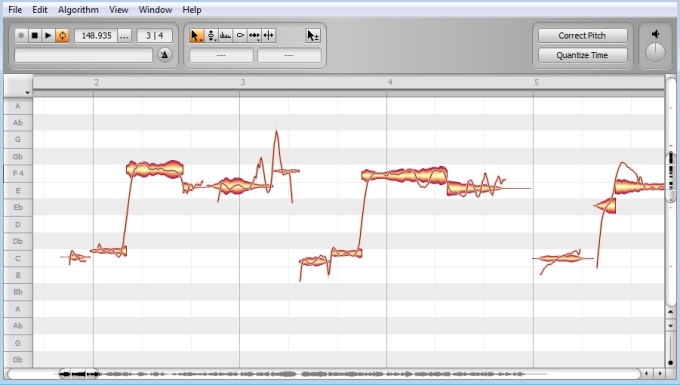Screen dimensions: 680x385
Task: Stop playback with the Stop button
Action: click(x=35, y=36)
